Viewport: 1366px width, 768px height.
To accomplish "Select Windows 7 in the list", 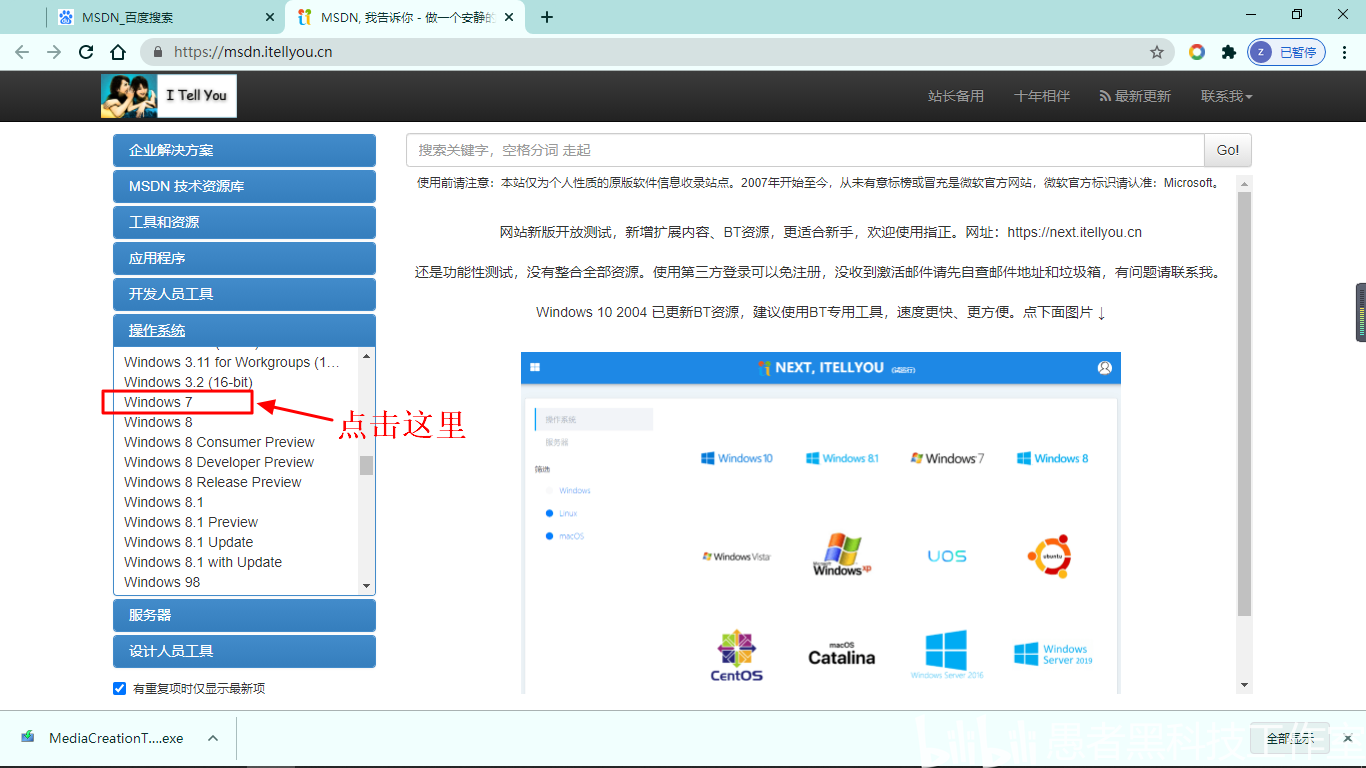I will click(x=158, y=402).
